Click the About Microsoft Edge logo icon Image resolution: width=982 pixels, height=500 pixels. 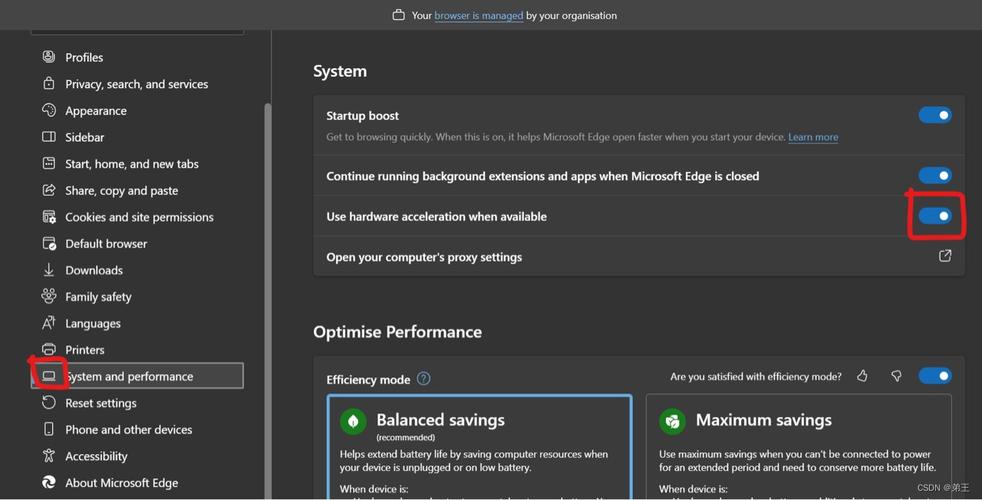[x=49, y=482]
